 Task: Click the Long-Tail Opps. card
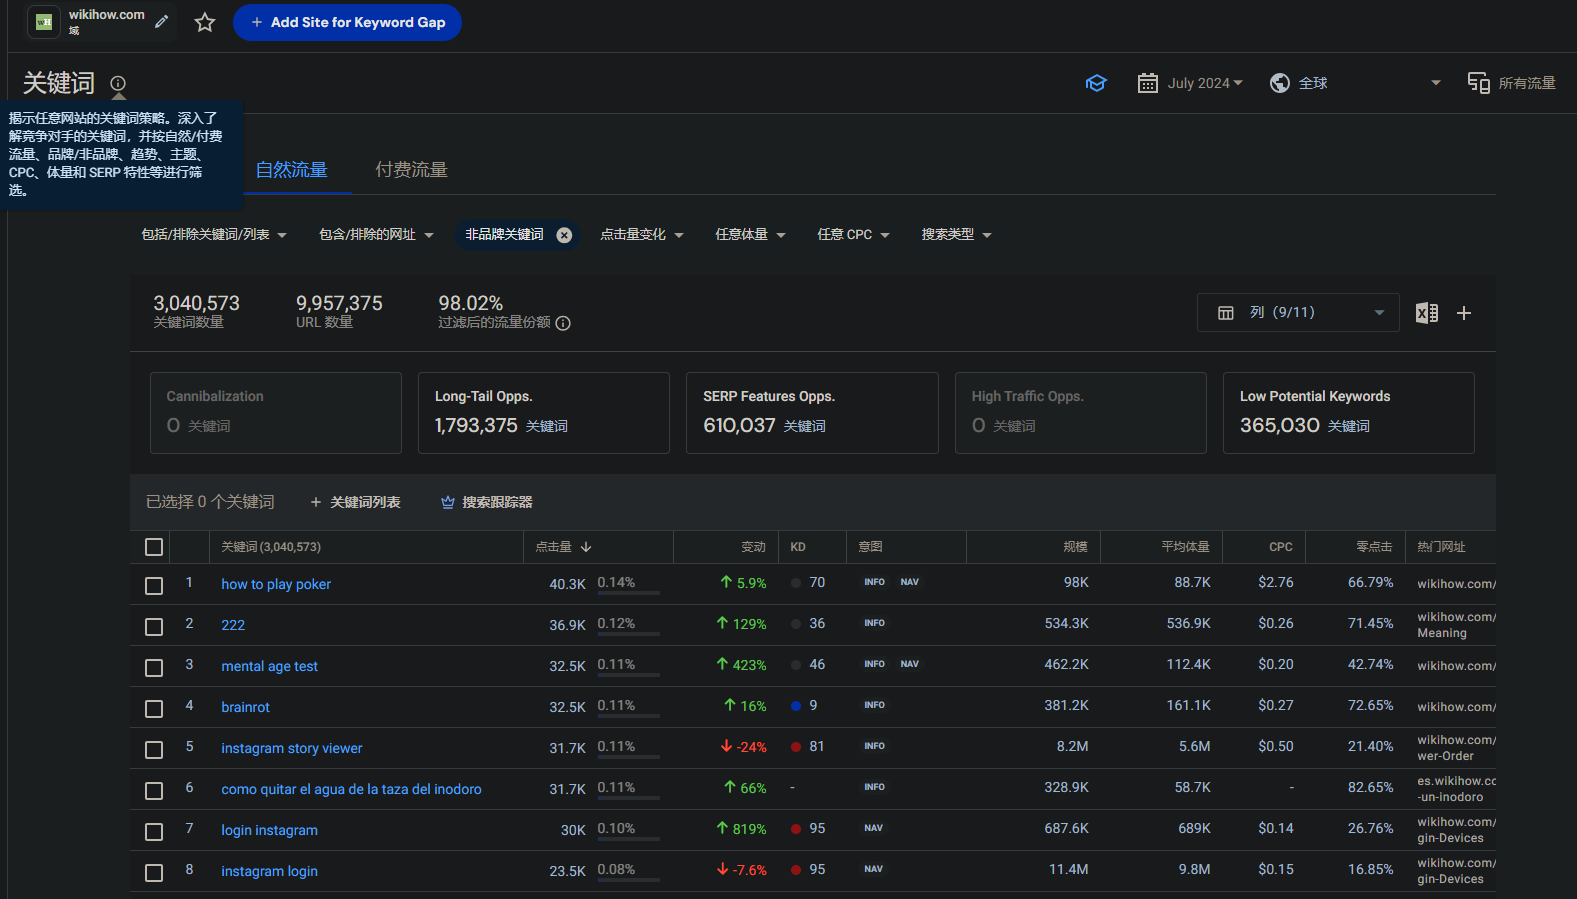[543, 412]
